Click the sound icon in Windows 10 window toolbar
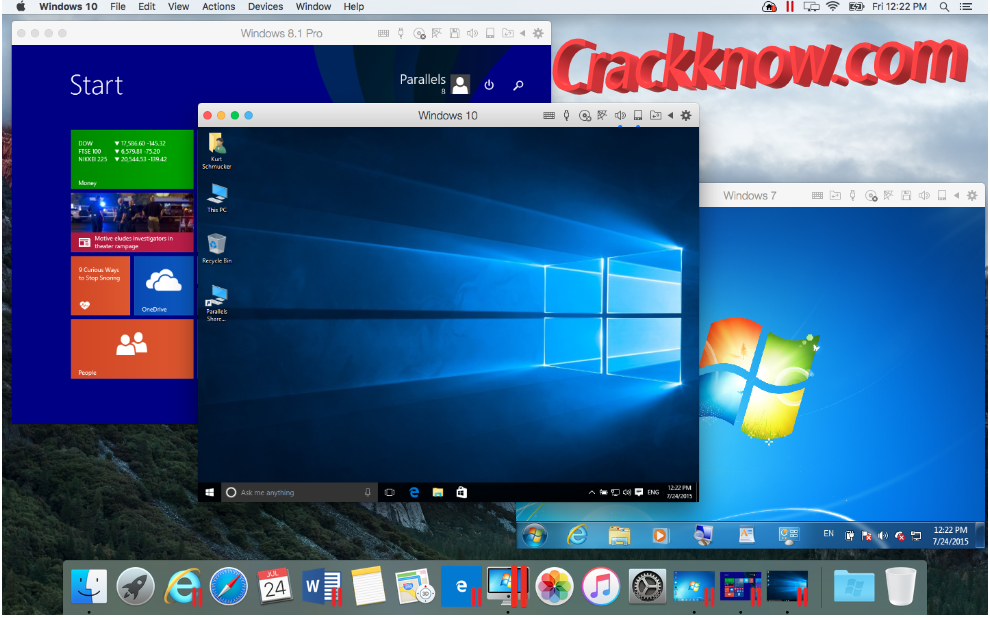990x618 pixels. coord(621,116)
